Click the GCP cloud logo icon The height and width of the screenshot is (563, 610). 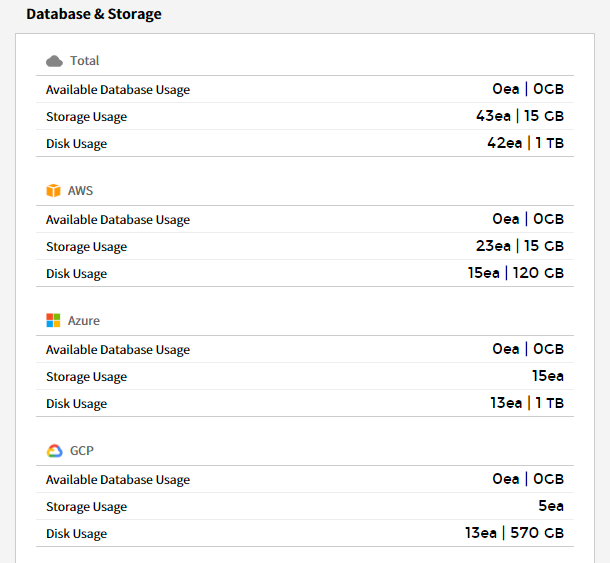[x=54, y=451]
